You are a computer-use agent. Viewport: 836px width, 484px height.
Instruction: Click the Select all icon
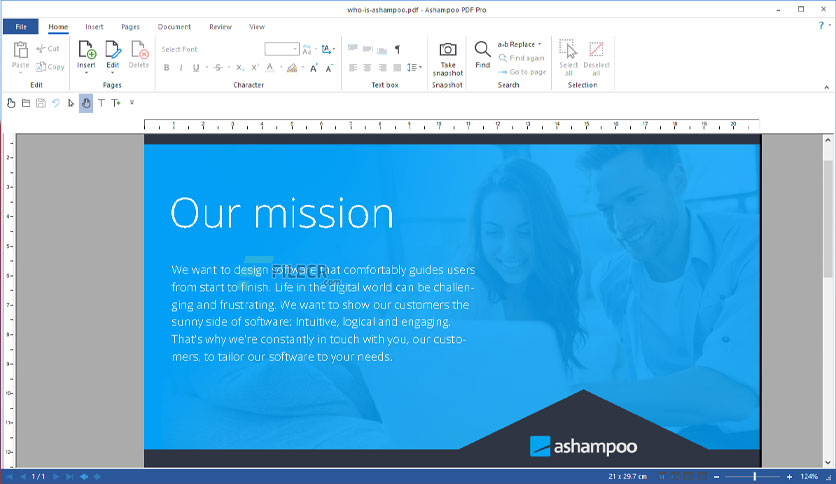[x=568, y=49]
